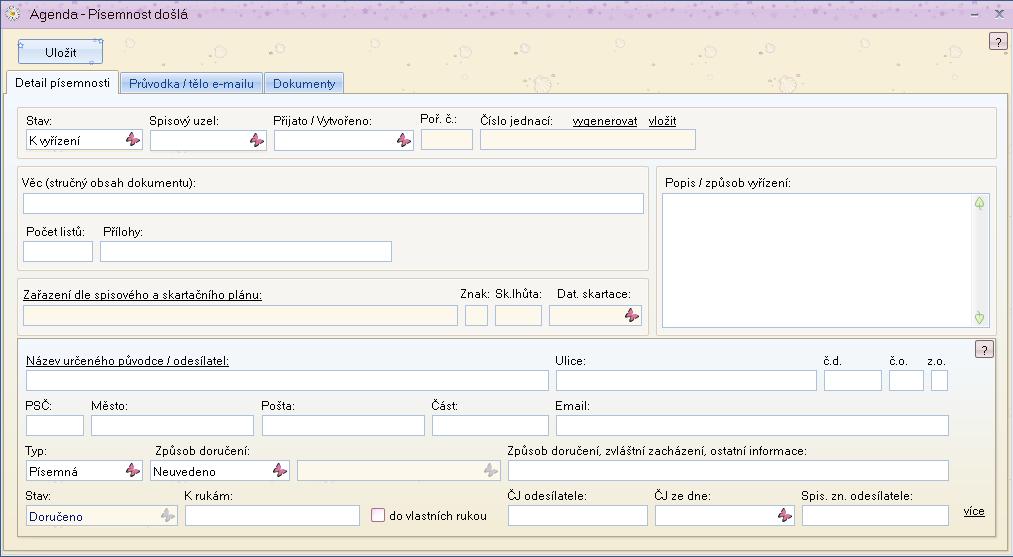Viewport: 1013px width, 557px height.
Task: Click scroll up arrow in Popis box
Action: [x=979, y=203]
